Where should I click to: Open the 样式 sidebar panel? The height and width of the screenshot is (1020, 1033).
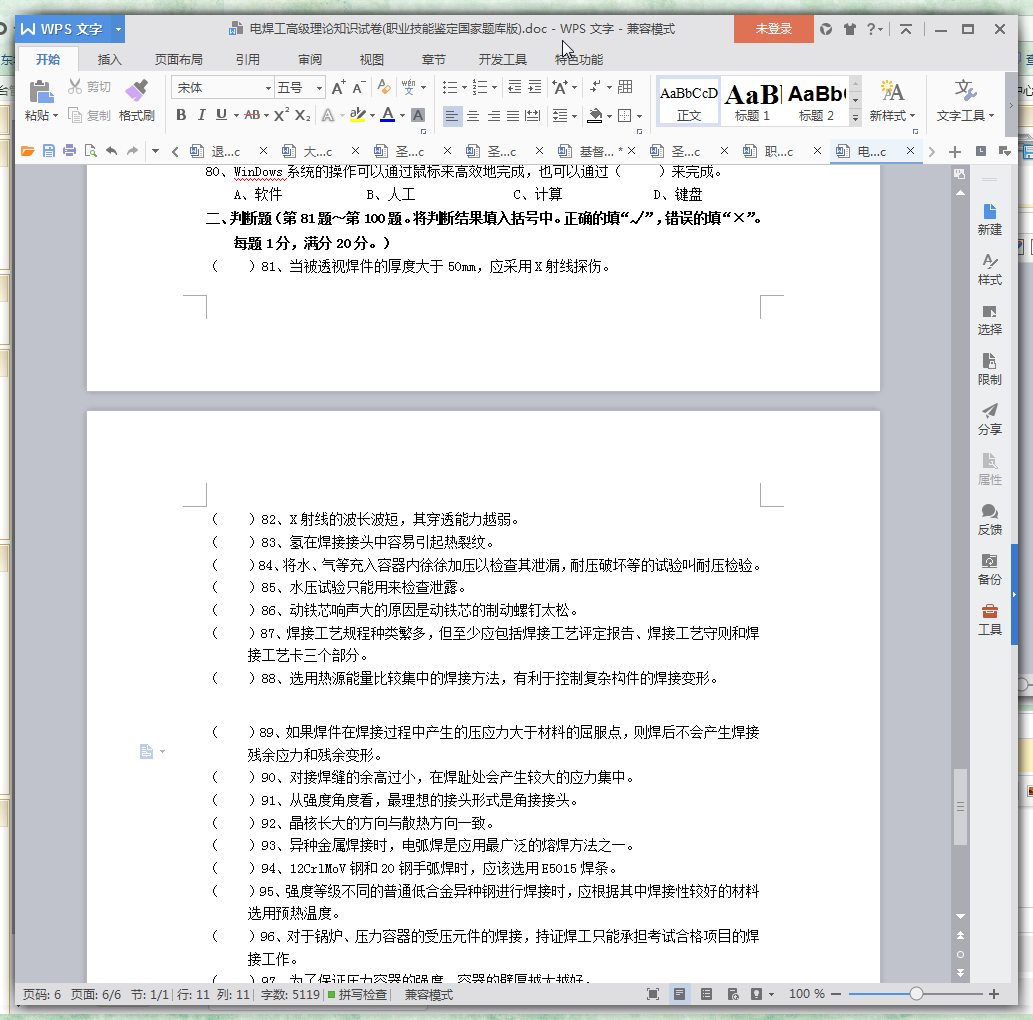(990, 269)
